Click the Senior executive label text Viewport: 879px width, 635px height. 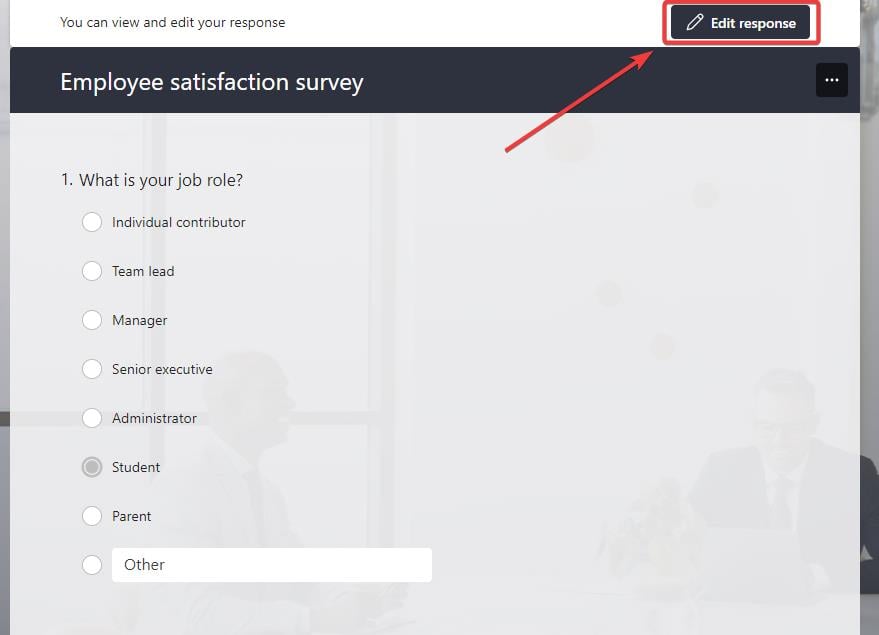pos(162,369)
